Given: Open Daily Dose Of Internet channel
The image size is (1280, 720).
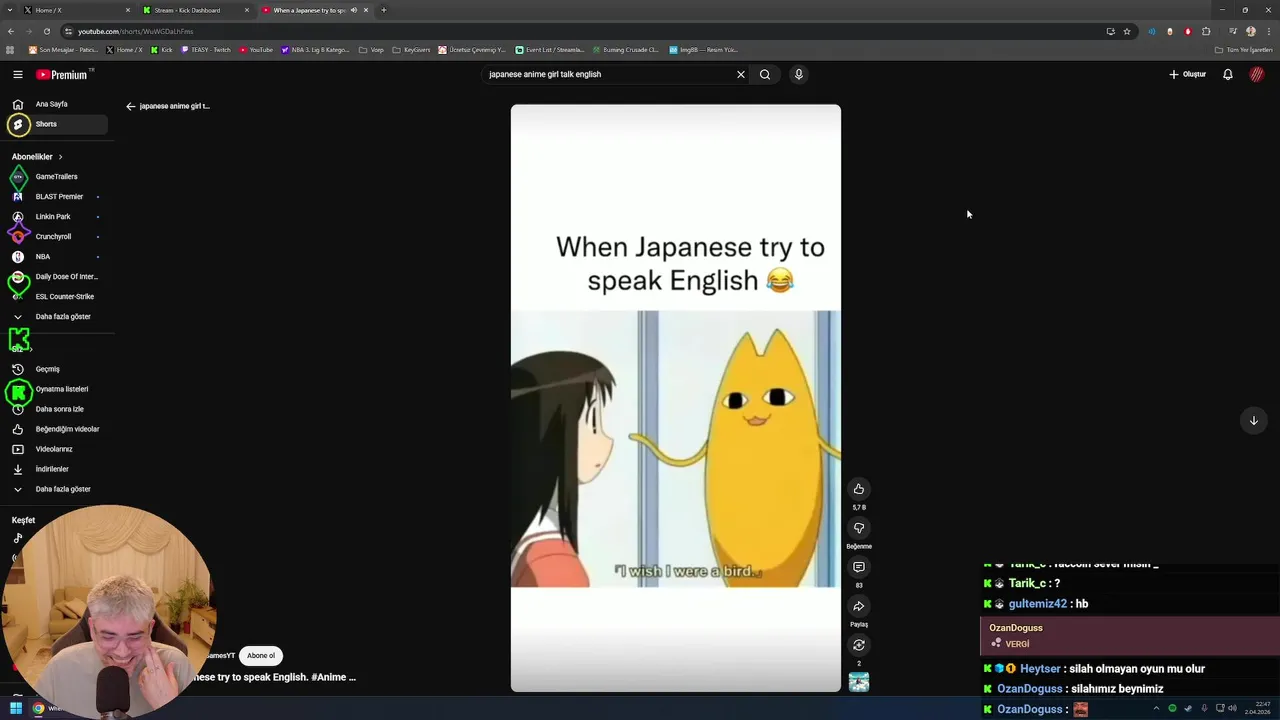Looking at the screenshot, I should [56, 277].
